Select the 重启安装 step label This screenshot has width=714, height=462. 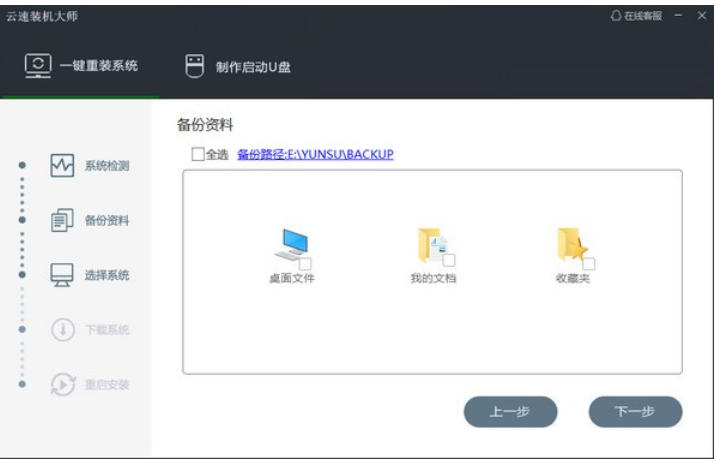[x=107, y=385]
